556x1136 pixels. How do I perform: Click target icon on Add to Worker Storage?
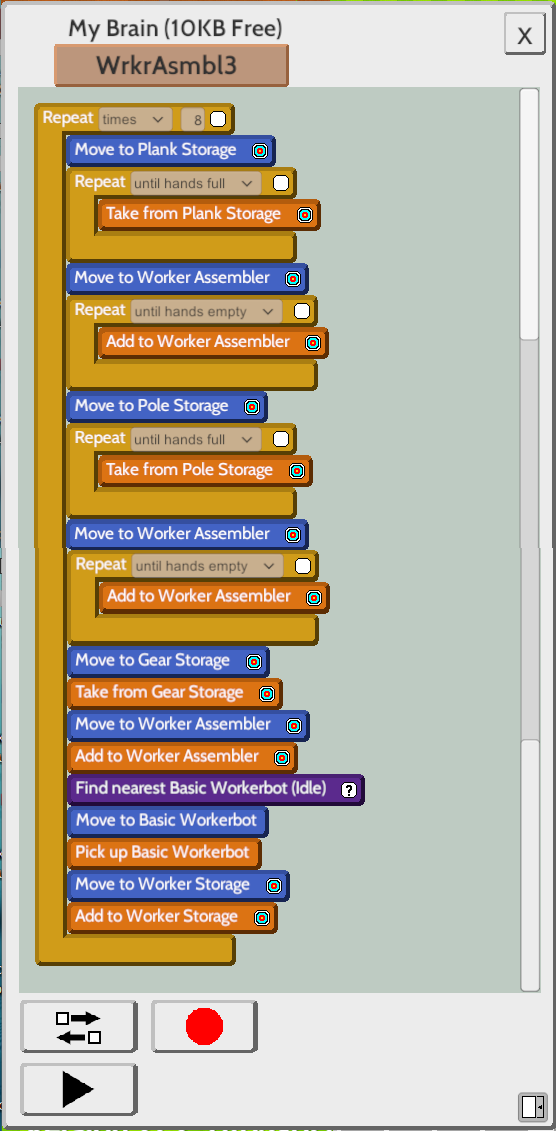pos(262,917)
